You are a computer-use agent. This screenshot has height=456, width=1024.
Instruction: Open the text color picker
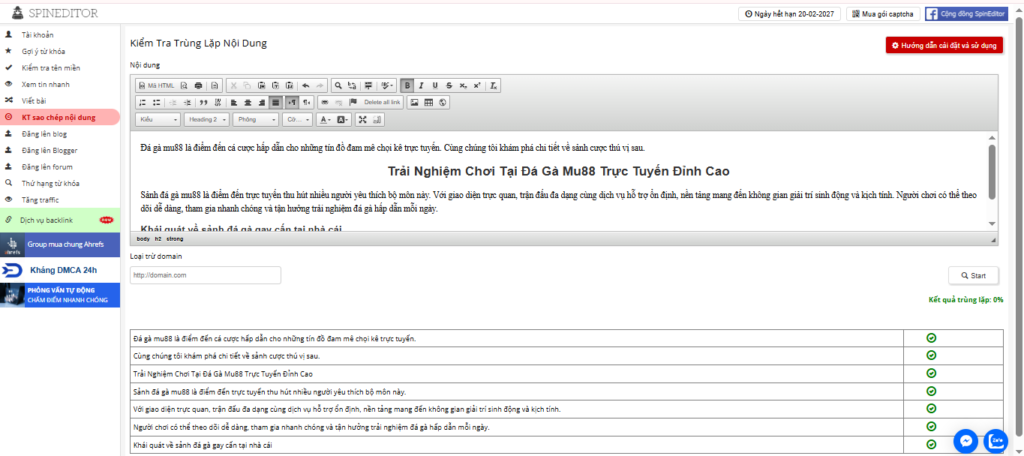[324, 120]
